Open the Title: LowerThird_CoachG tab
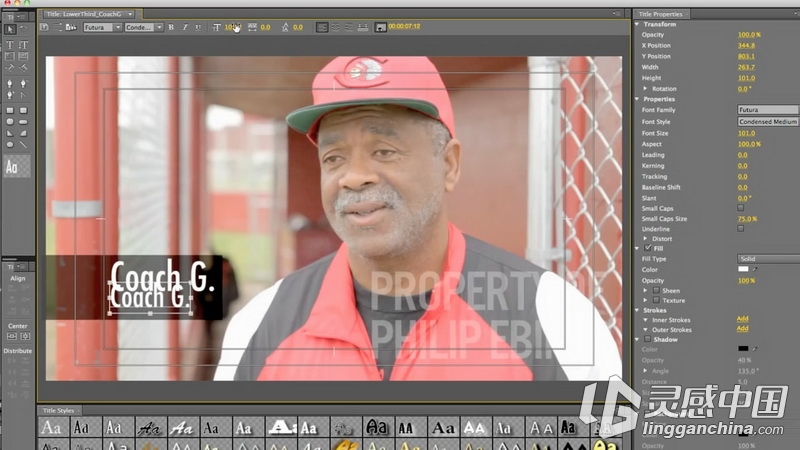The width and height of the screenshot is (800, 450). tap(88, 14)
